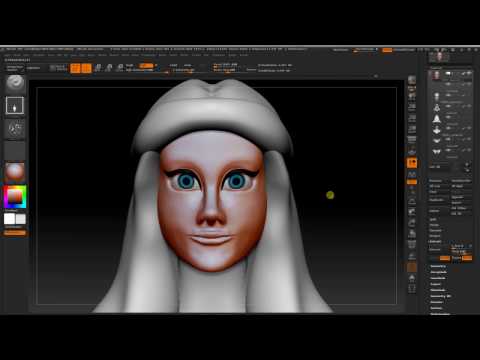Viewport: 480px width, 360px height.
Task: Click the Rename subtool button
Action: (x=436, y=181)
